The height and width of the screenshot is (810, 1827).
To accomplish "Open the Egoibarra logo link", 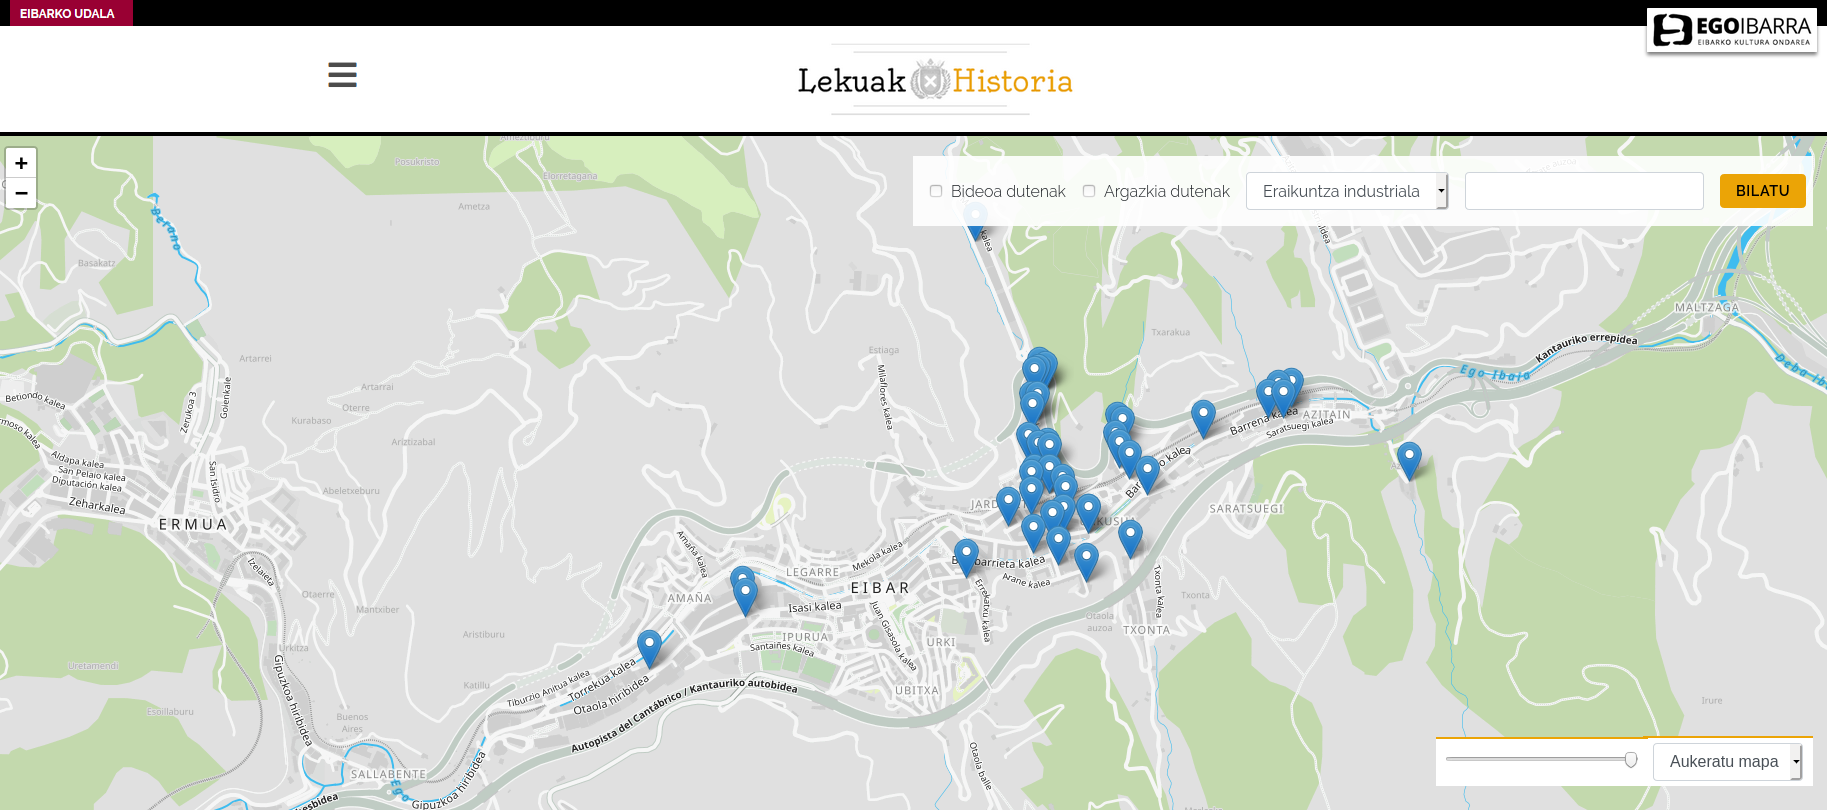I will [1731, 30].
